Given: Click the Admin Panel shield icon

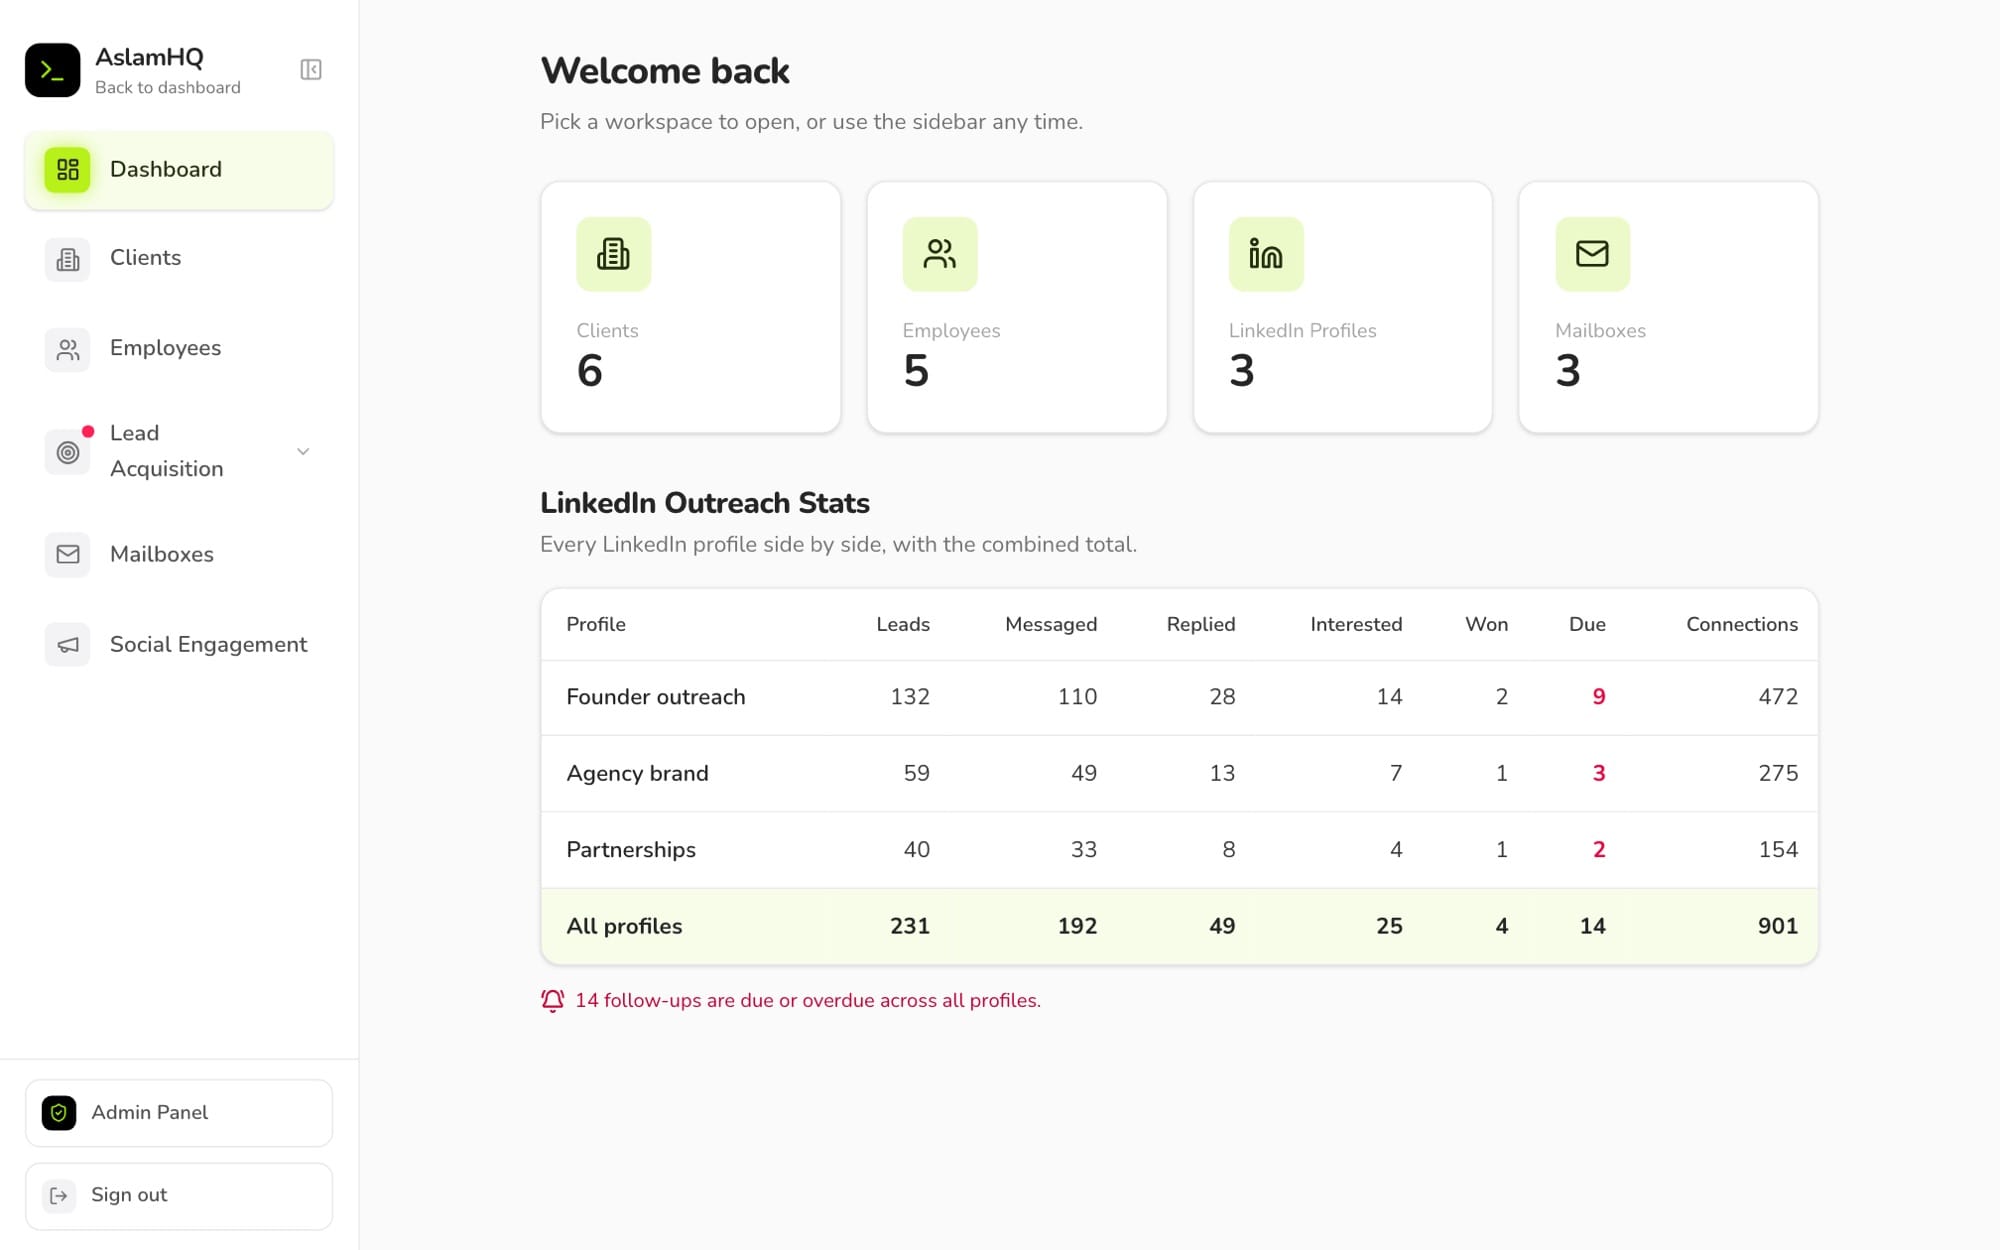Looking at the screenshot, I should tap(59, 1113).
